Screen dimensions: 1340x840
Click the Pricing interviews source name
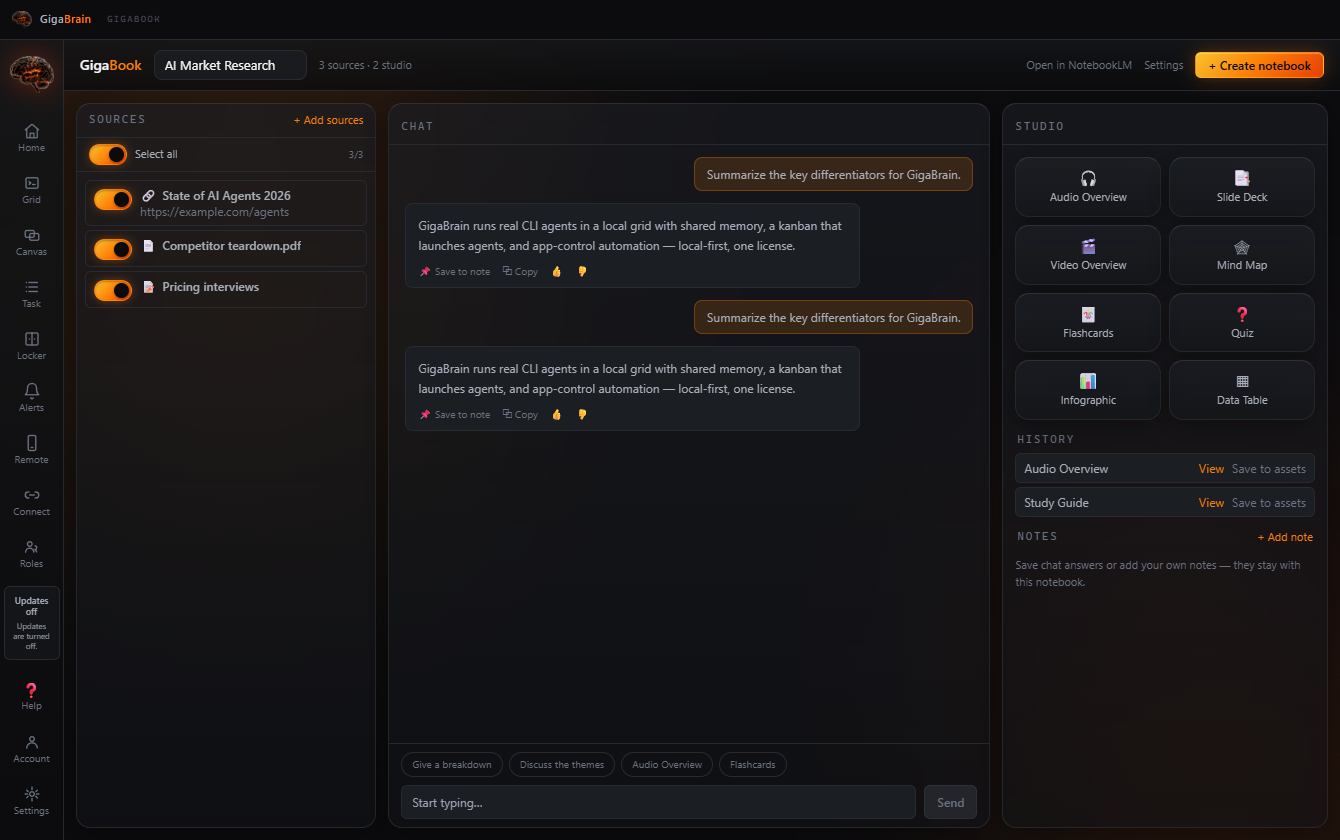click(x=210, y=287)
